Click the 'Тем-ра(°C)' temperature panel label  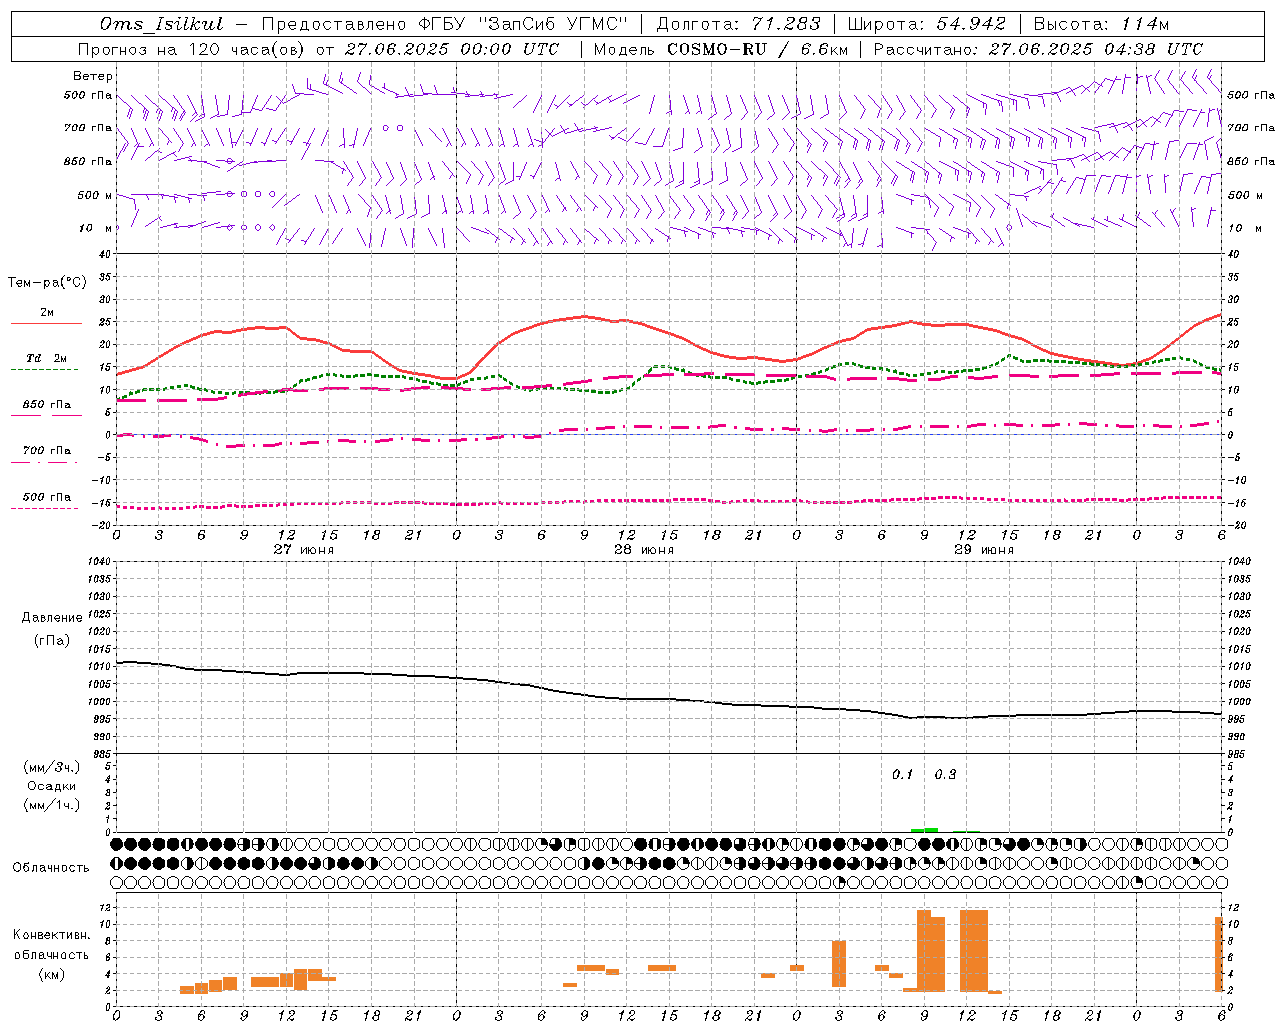click(x=47, y=283)
